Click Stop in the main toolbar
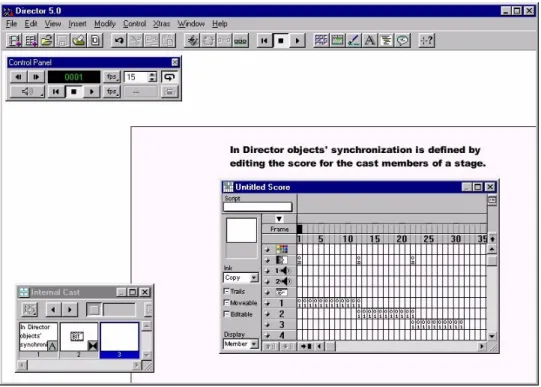The image size is (541, 387). (x=281, y=41)
